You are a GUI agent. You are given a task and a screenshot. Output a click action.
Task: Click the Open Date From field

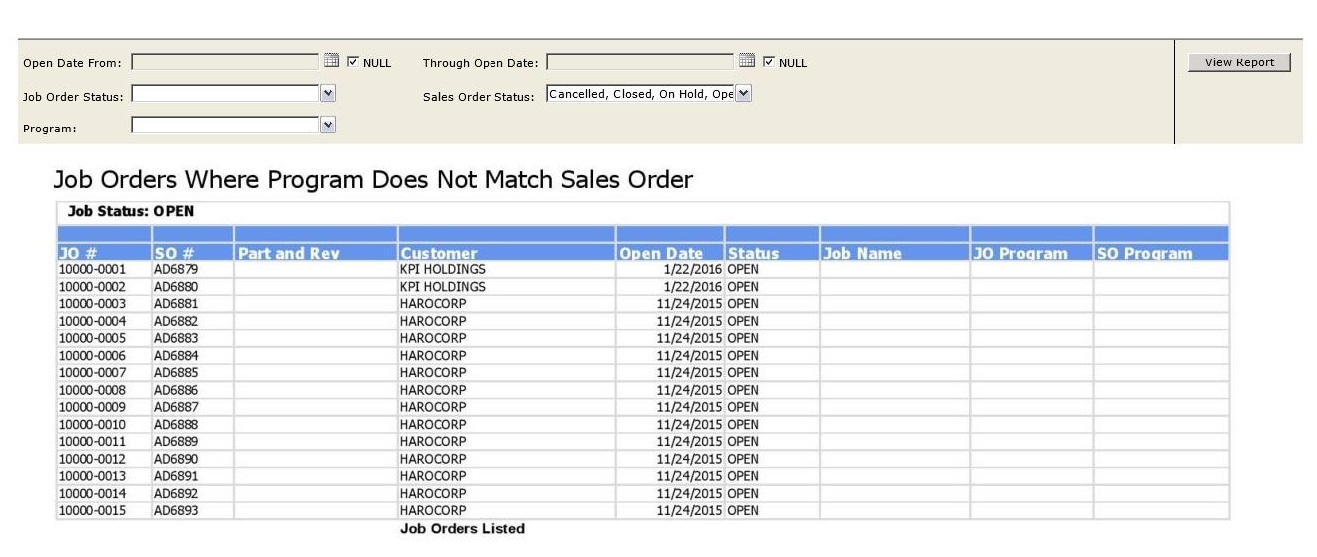pos(225,62)
